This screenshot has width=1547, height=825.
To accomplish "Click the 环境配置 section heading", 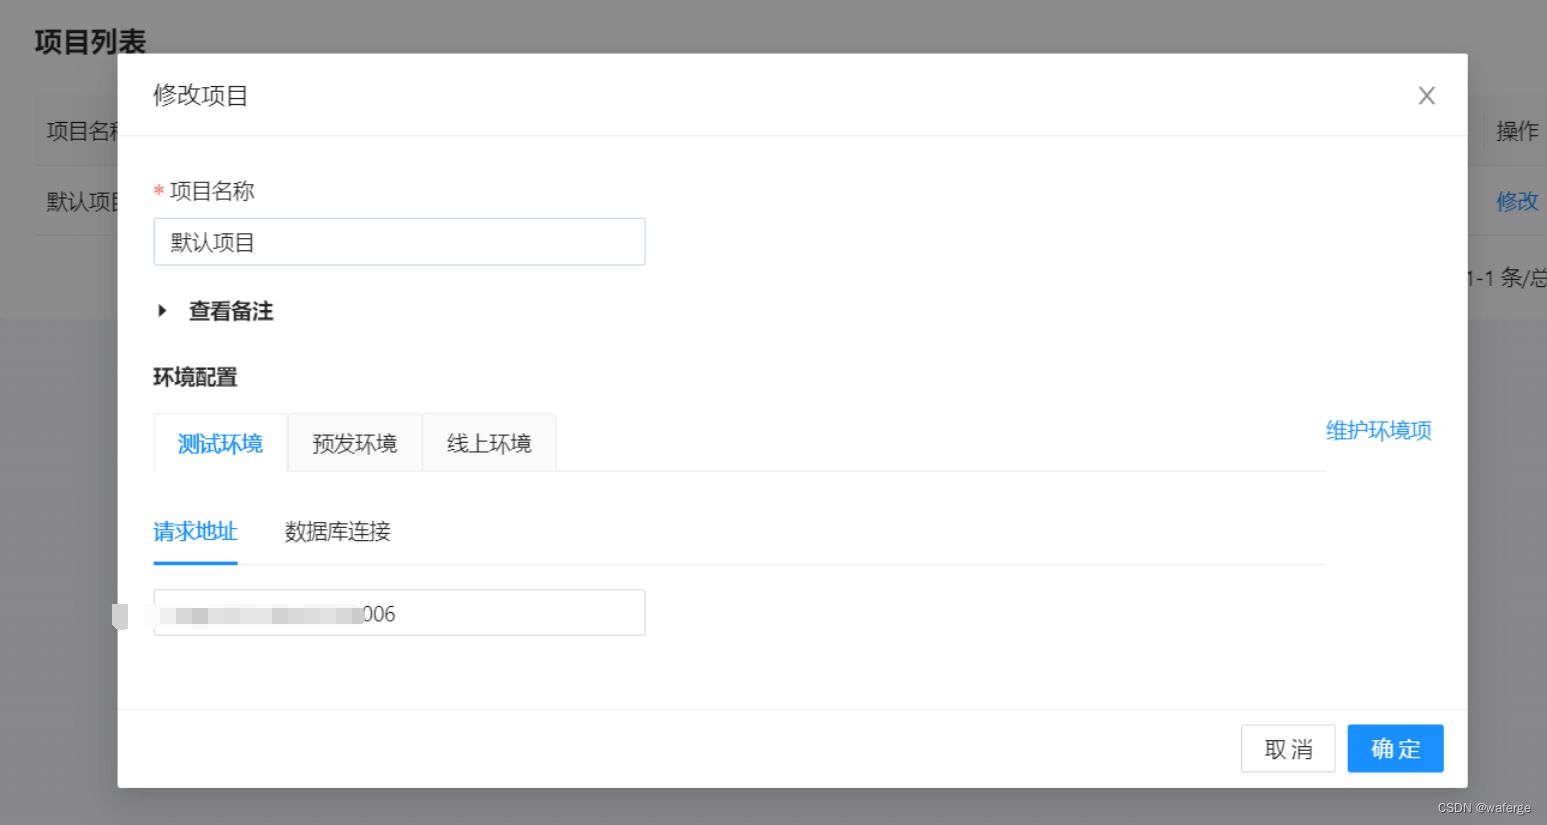I will tap(195, 377).
